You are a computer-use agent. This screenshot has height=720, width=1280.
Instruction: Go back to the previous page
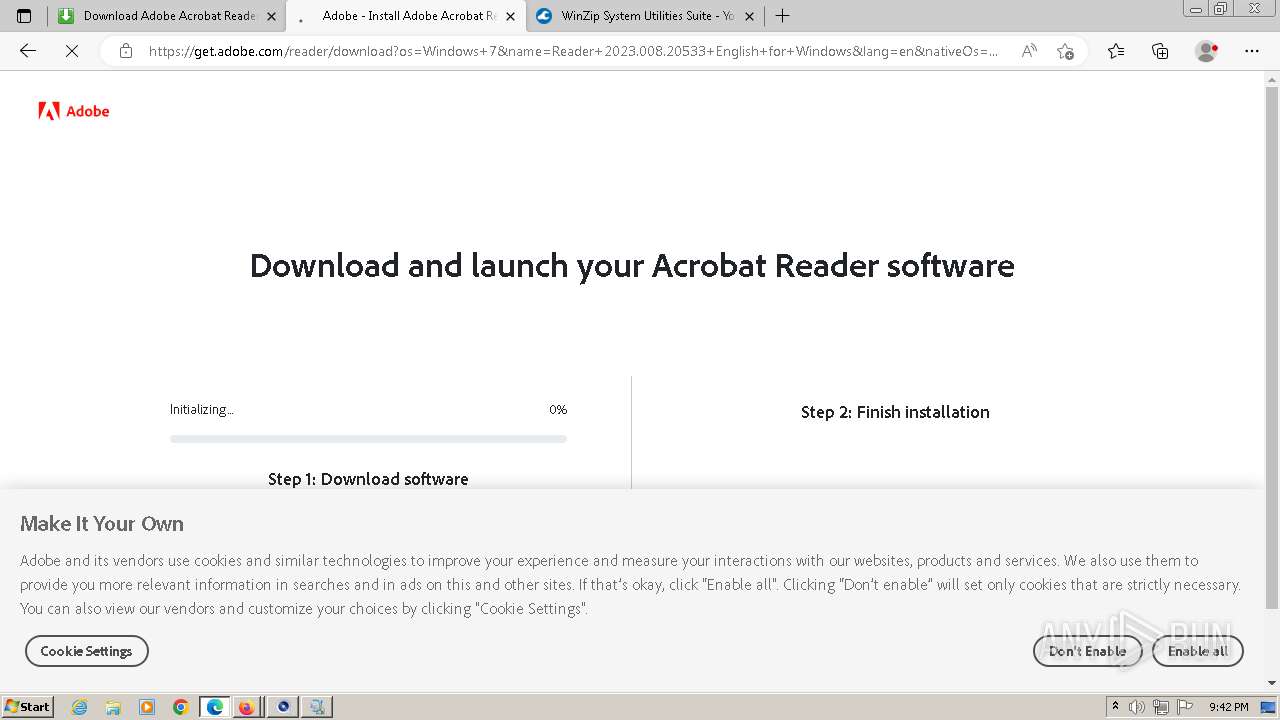pos(28,51)
